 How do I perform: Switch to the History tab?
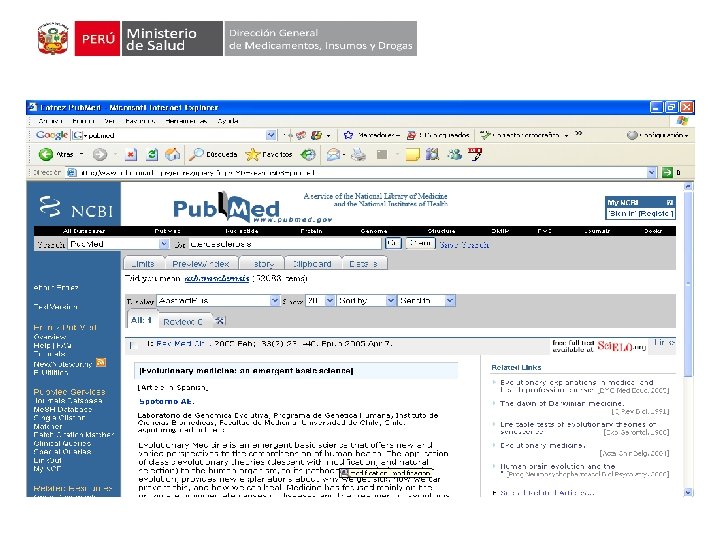pyautogui.click(x=261, y=264)
